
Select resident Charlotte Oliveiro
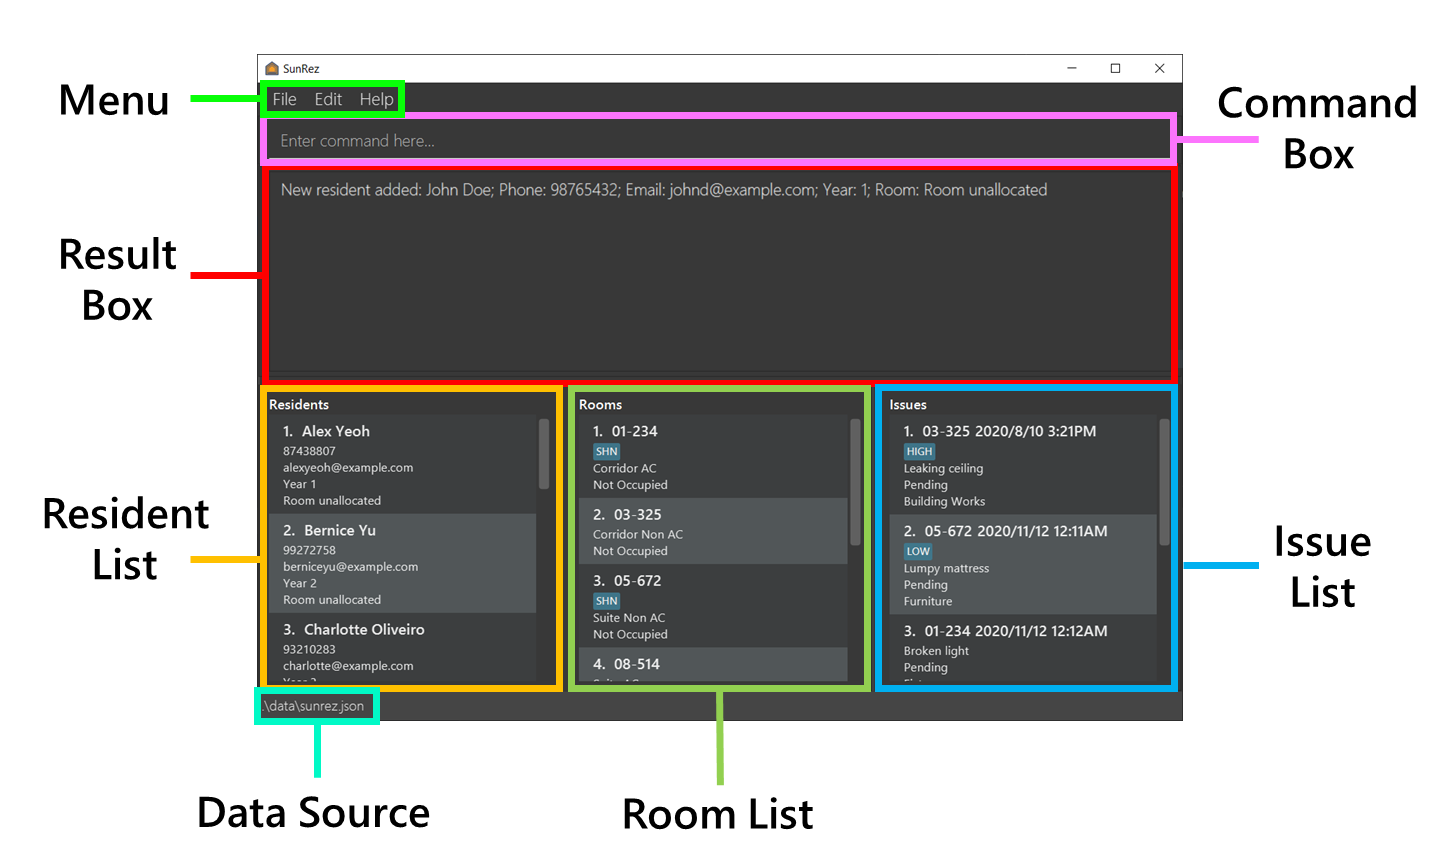coord(403,648)
